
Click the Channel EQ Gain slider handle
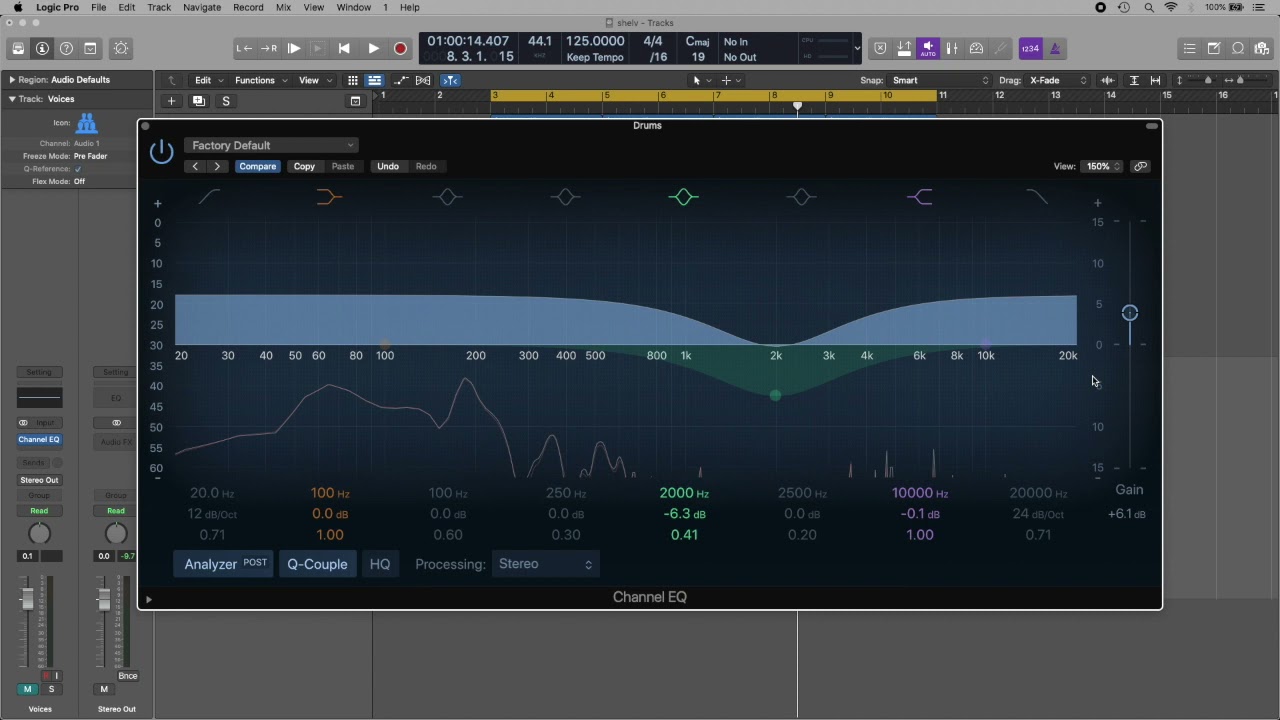(x=1130, y=313)
